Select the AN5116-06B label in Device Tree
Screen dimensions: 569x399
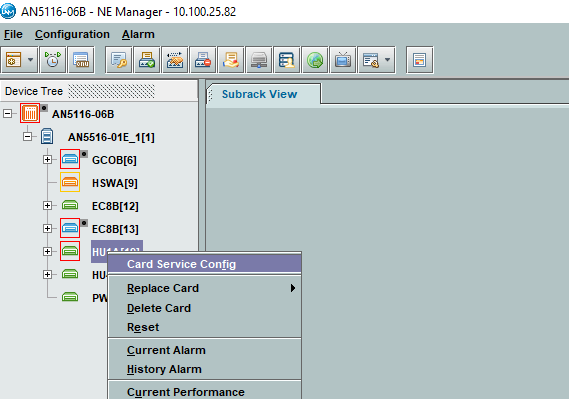coord(83,114)
